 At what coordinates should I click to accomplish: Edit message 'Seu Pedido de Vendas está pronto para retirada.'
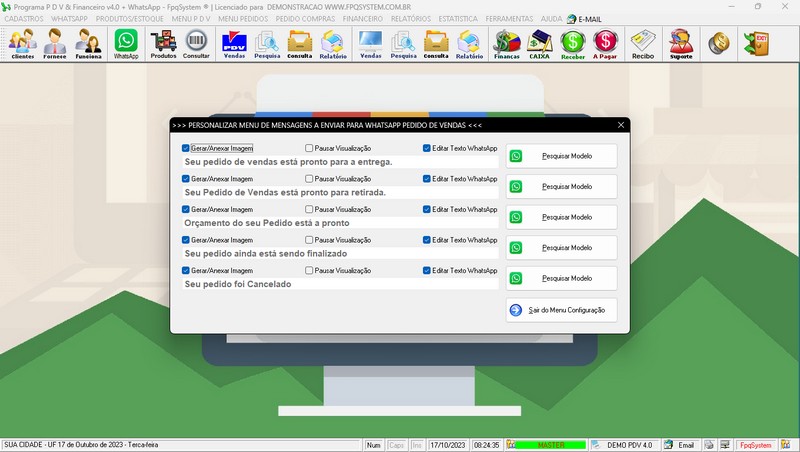click(x=340, y=192)
